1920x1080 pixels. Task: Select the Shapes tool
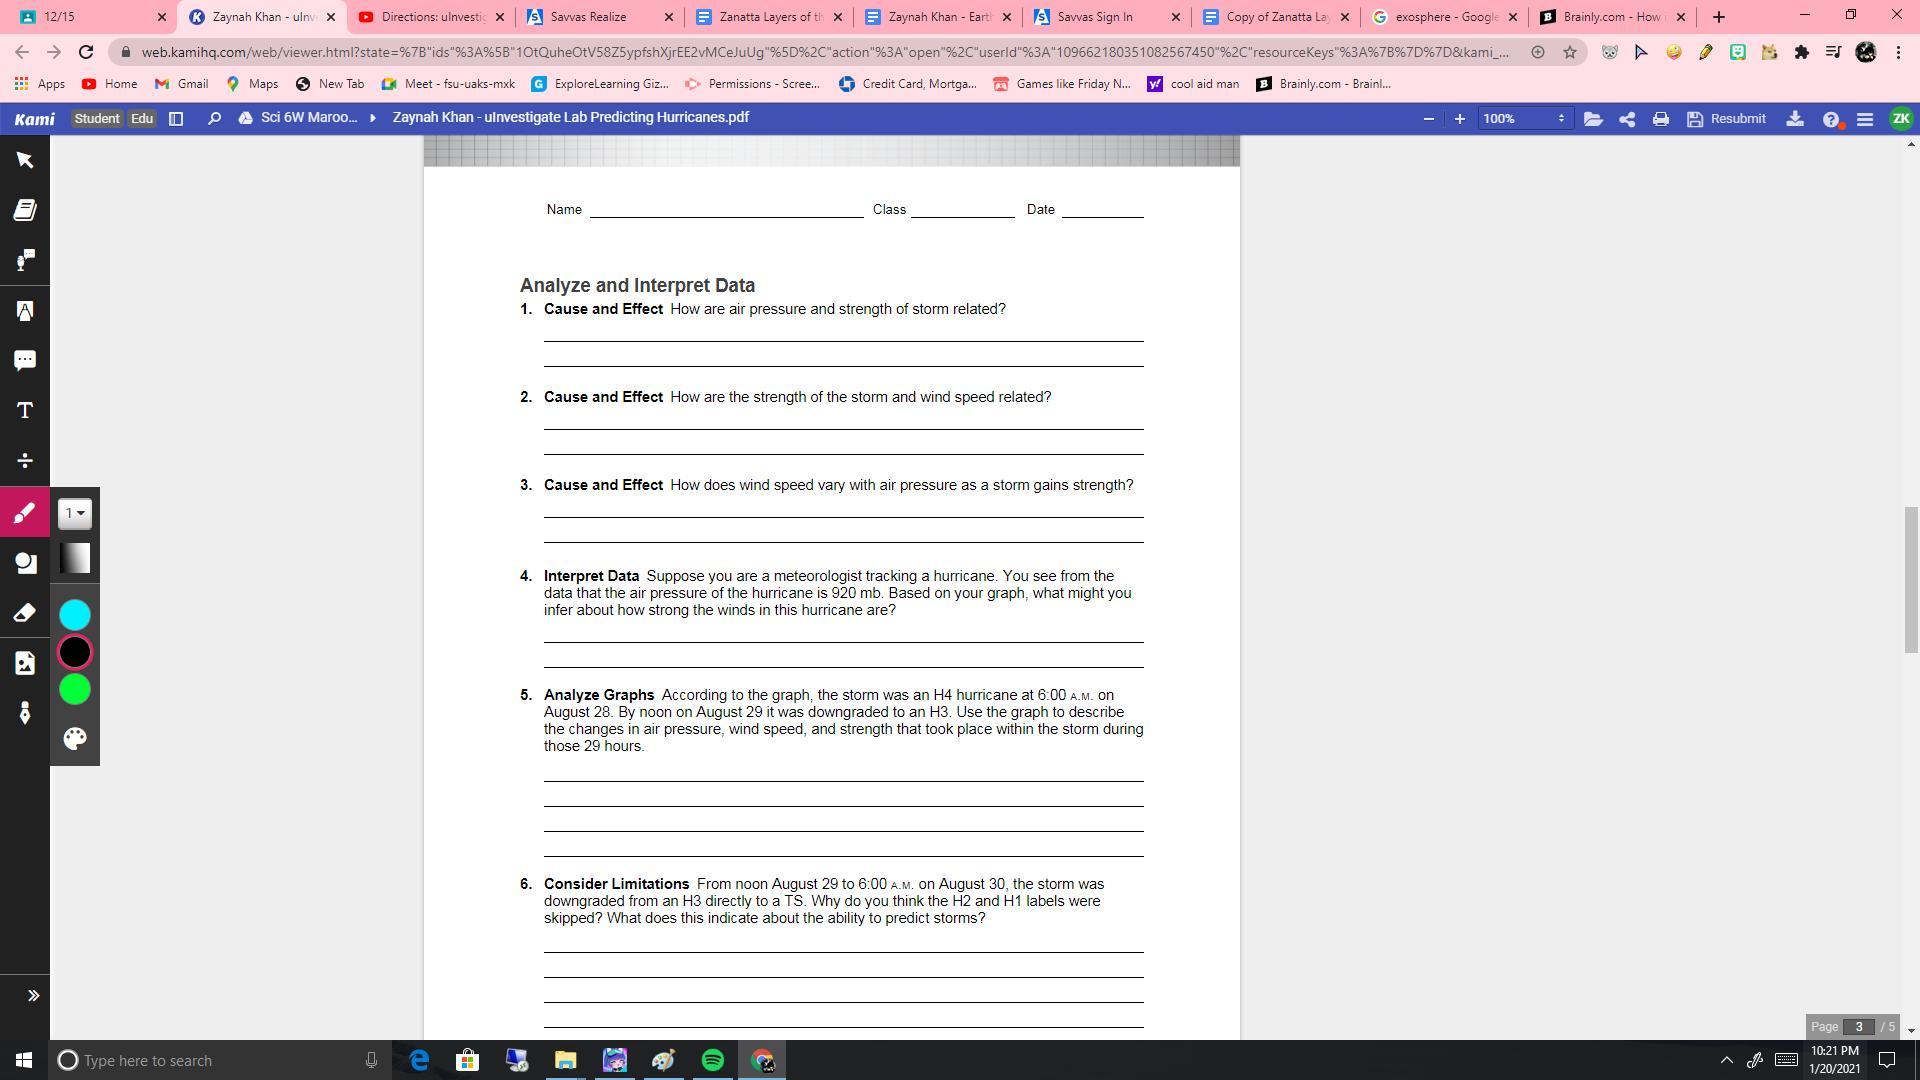25,563
